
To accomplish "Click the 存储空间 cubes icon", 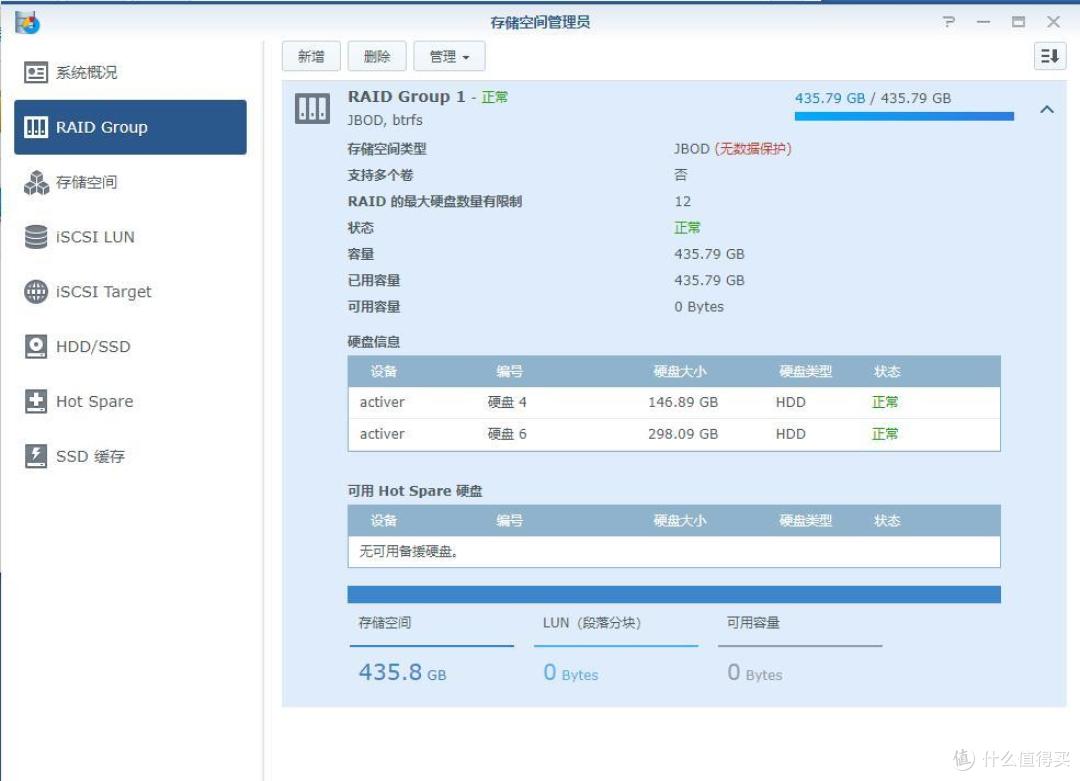I will [36, 182].
